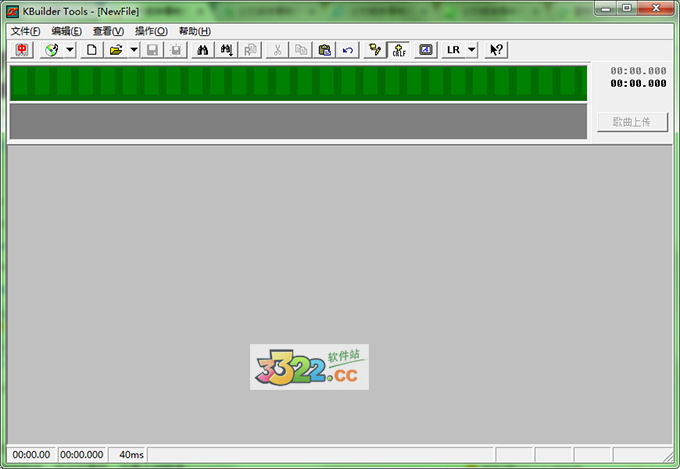Click the red Chinese character toolbar icon
Image resolution: width=680 pixels, height=469 pixels.
tap(22, 50)
